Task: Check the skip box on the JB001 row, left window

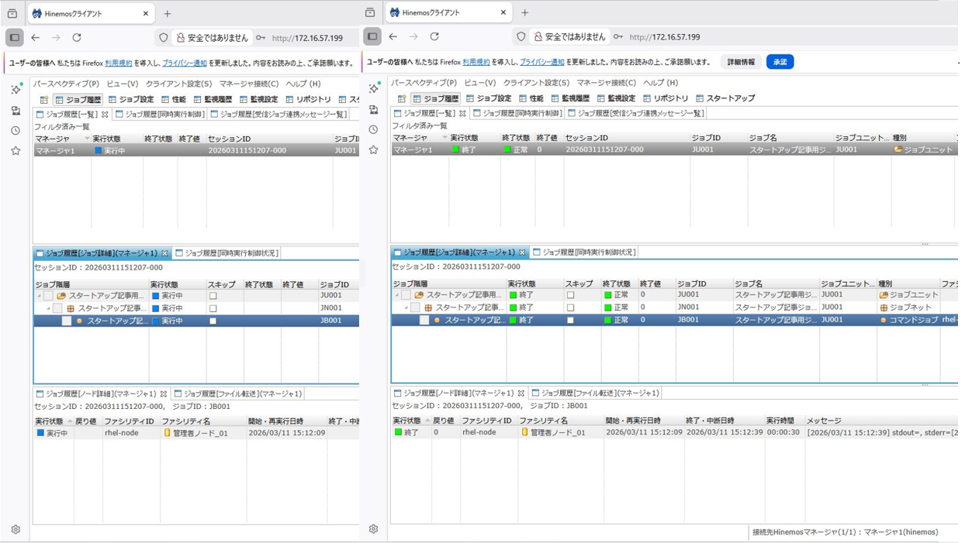Action: pos(213,321)
